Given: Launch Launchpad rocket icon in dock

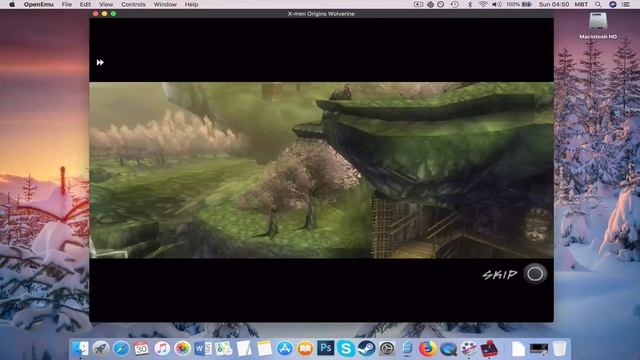Looking at the screenshot, I should click(x=100, y=349).
